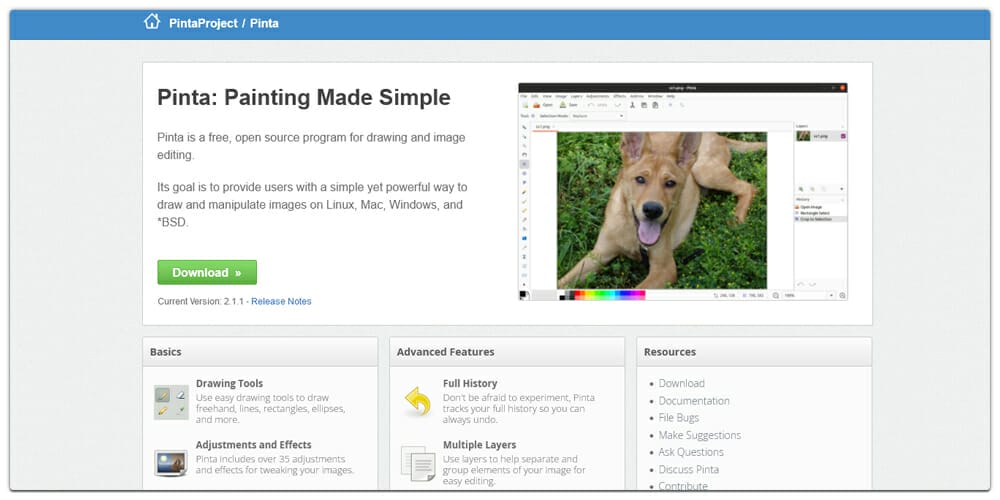This screenshot has height=500, width=1000.
Task: Open the Contribute link in Resources
Action: tap(682, 486)
